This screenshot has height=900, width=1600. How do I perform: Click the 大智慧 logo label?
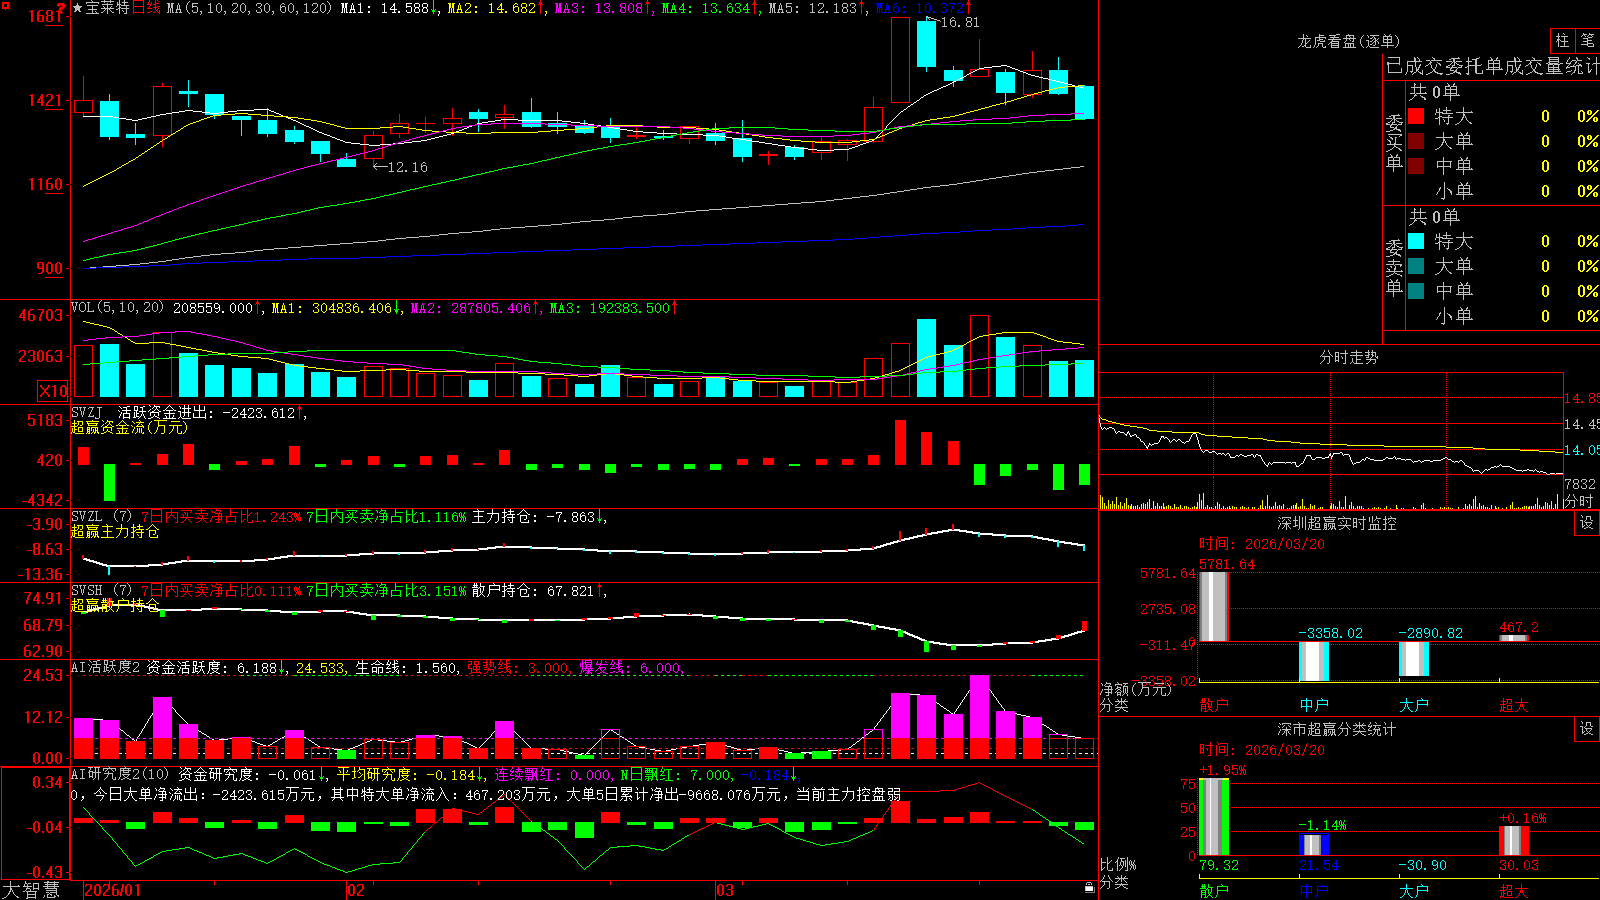31,890
